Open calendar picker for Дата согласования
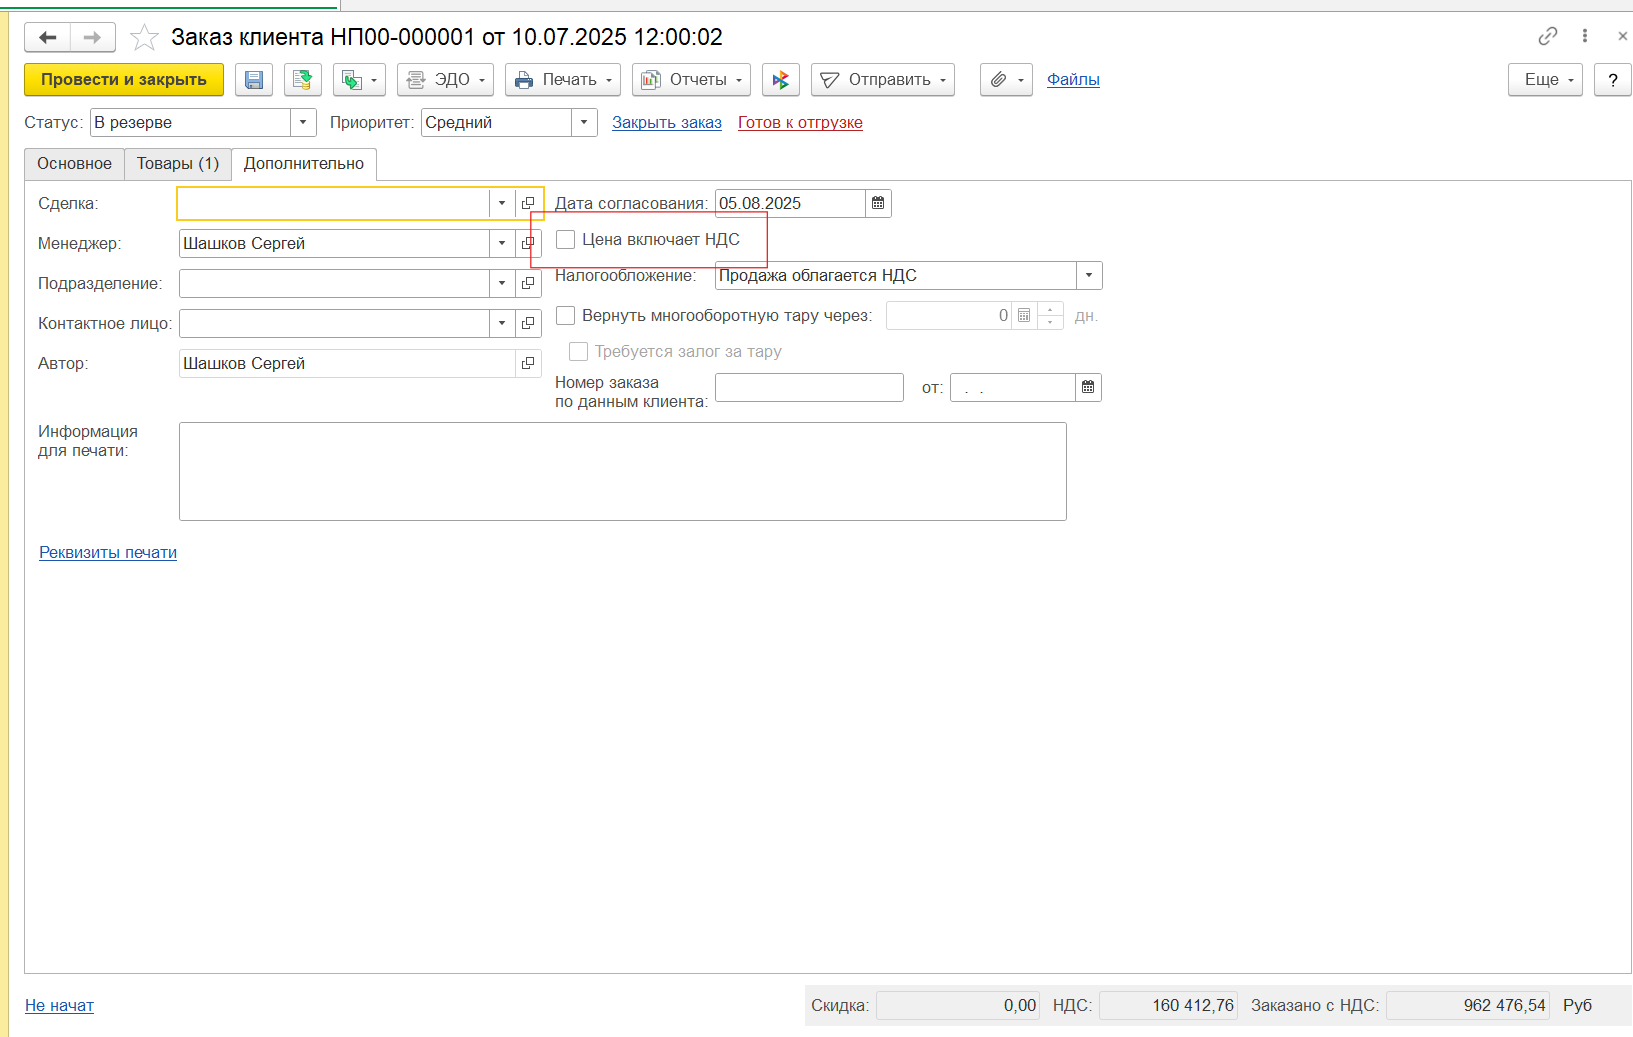The height and width of the screenshot is (1037, 1633). point(878,204)
